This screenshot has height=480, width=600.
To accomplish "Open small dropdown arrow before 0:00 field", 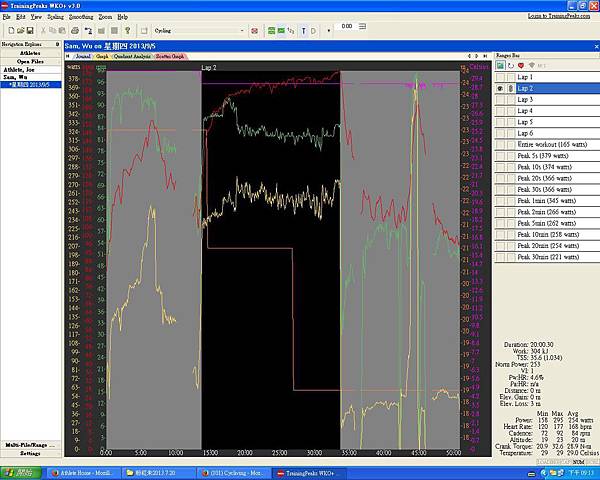I will point(329,31).
